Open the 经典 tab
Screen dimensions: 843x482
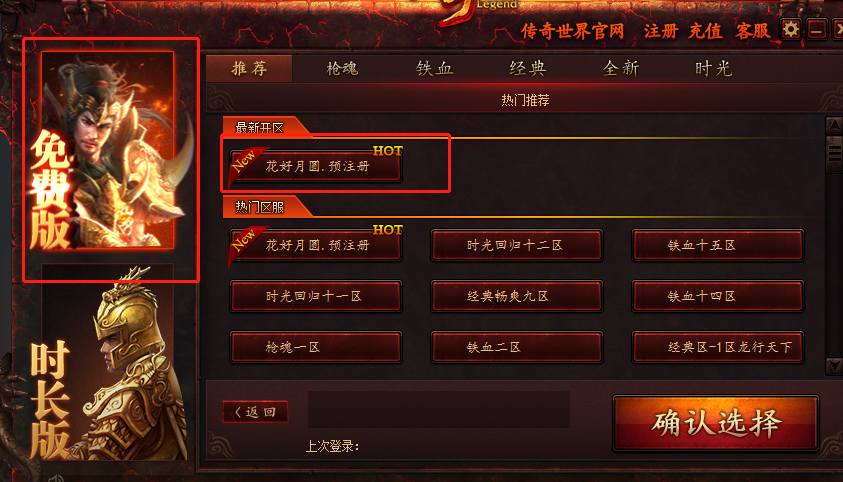point(527,69)
